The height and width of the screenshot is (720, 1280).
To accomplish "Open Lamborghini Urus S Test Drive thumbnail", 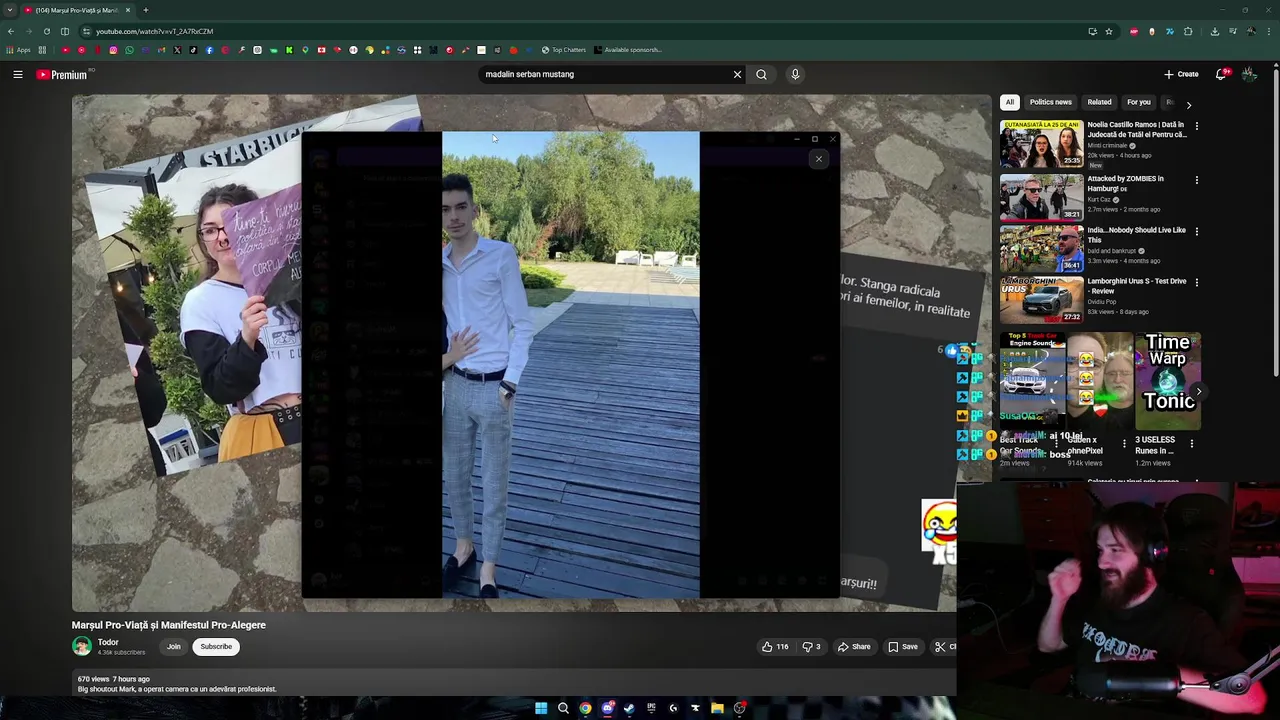I will [x=1041, y=300].
